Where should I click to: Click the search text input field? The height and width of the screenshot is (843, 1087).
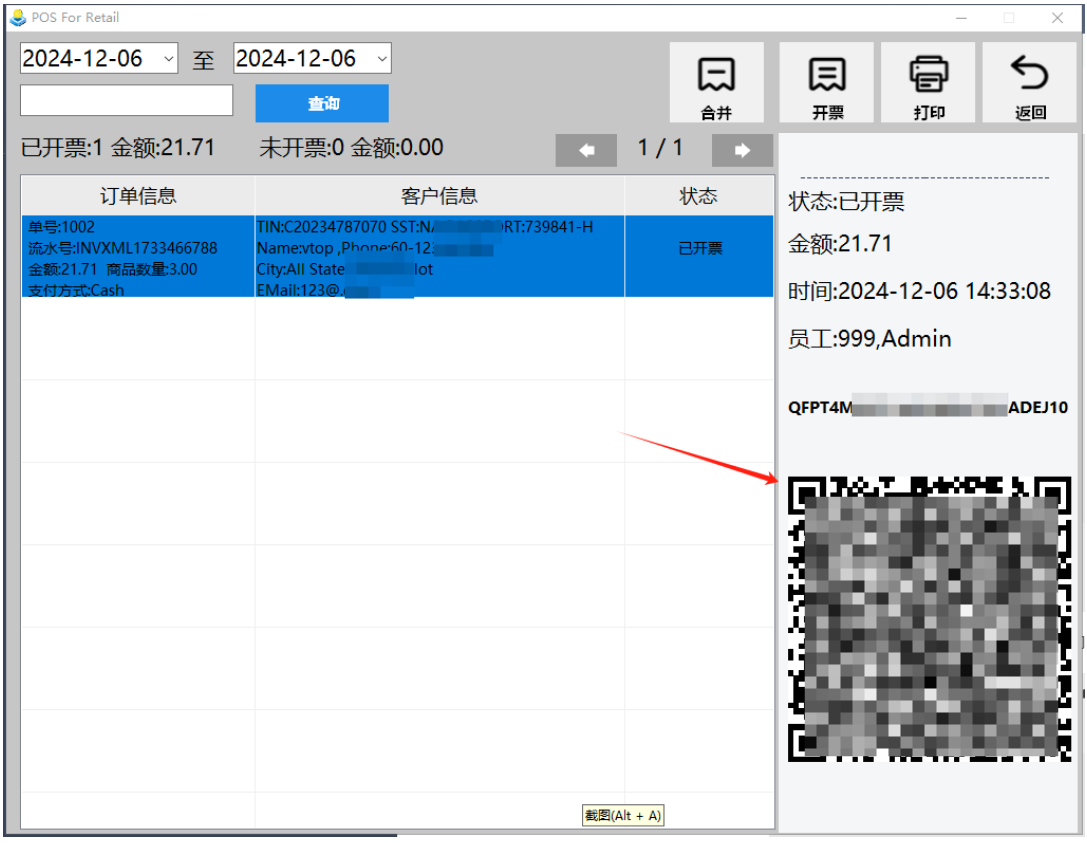click(127, 101)
